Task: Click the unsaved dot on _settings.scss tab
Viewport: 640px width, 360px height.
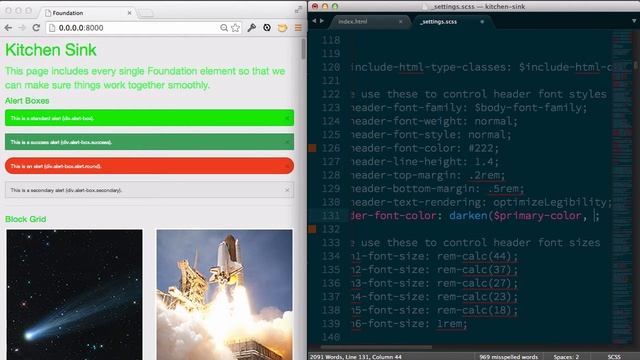Action: click(482, 22)
